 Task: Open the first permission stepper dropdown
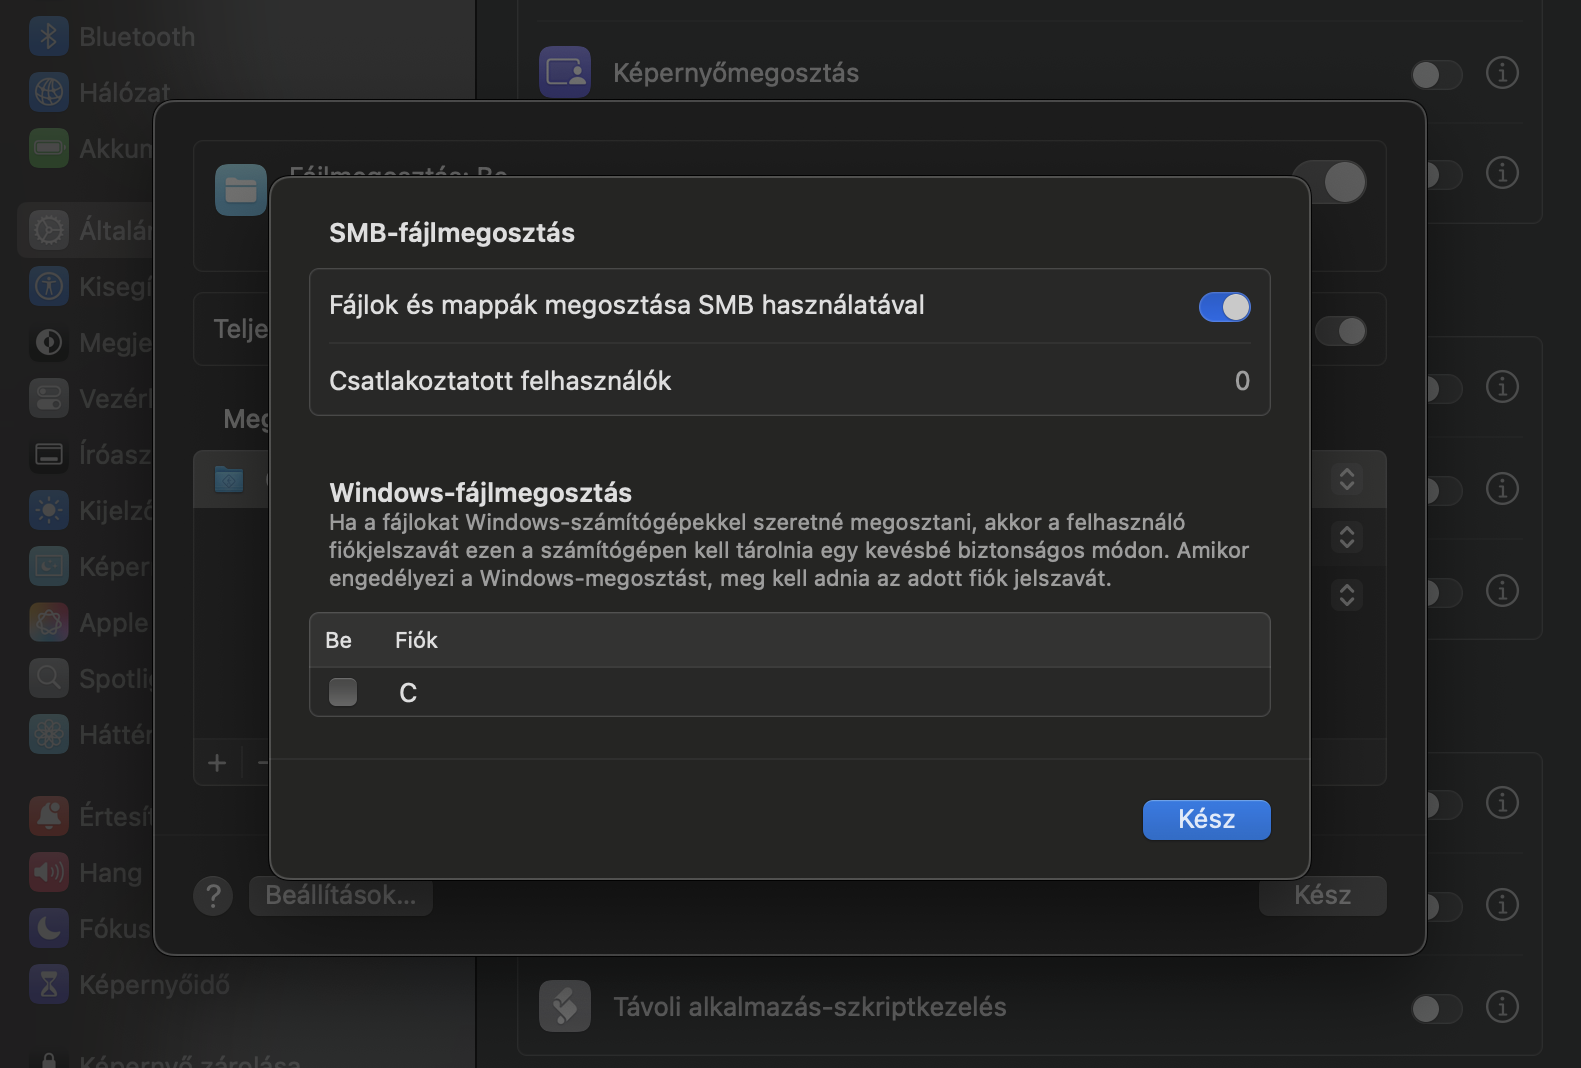tap(1347, 479)
